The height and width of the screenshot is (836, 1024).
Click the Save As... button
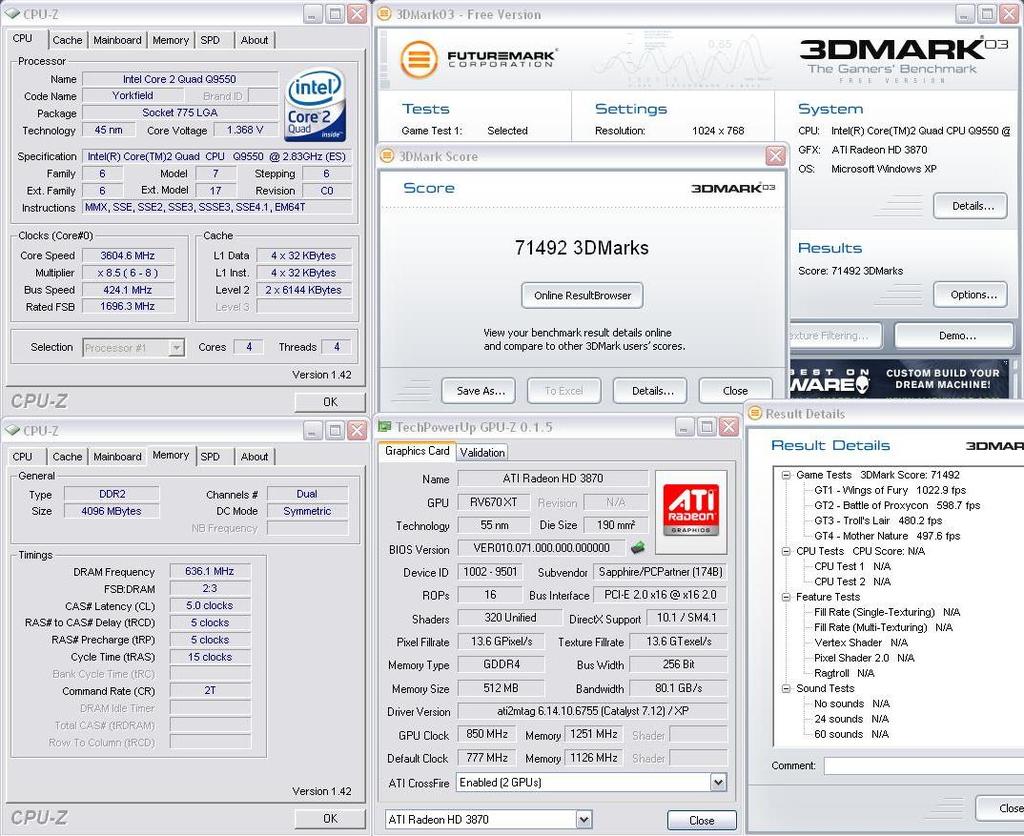(x=479, y=391)
